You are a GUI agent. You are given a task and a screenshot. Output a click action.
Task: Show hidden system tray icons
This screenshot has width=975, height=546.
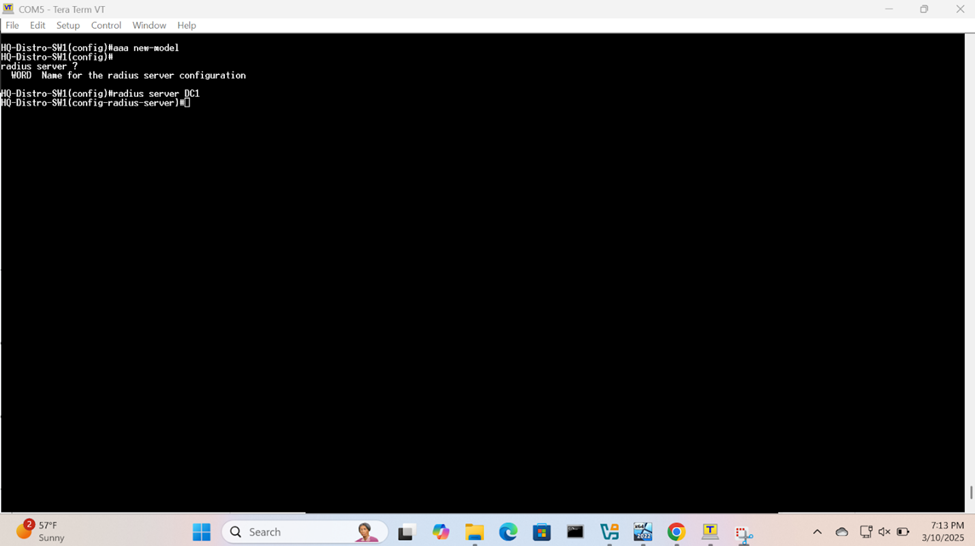click(817, 532)
